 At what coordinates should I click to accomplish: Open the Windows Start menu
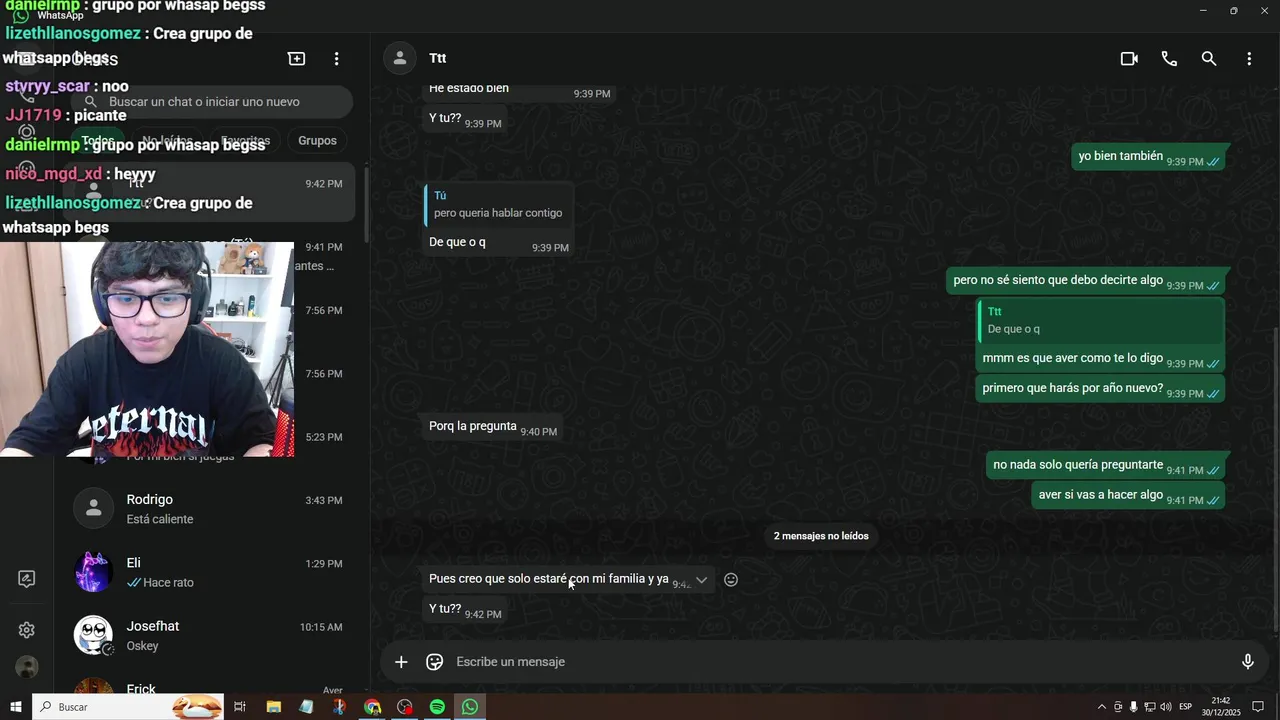tap(16, 707)
